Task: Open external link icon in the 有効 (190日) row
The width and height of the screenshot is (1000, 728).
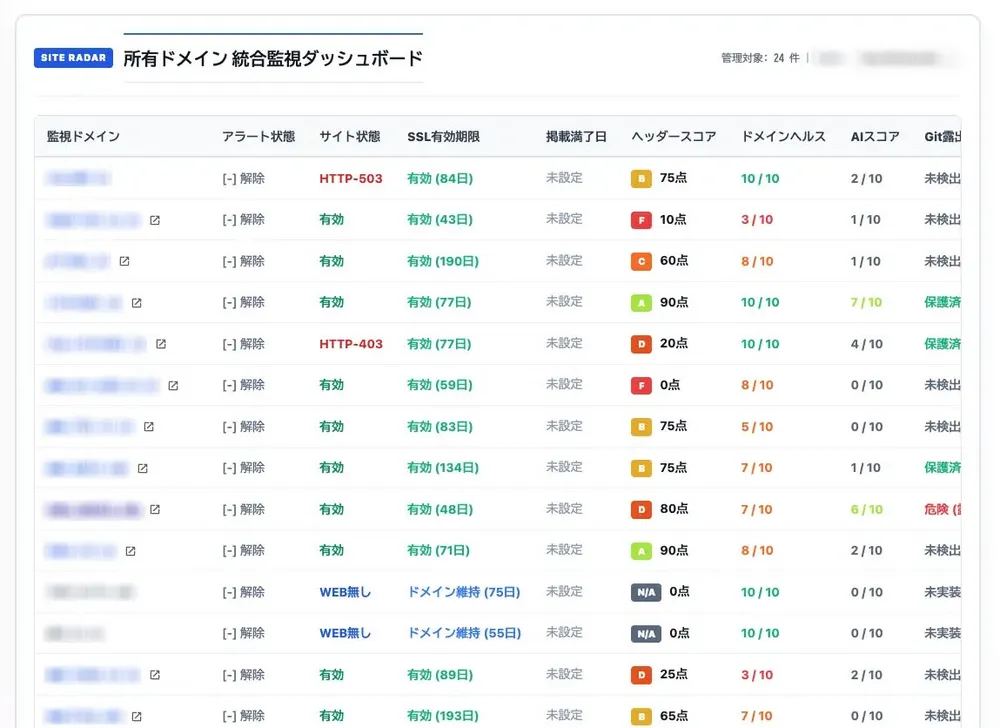Action: click(124, 261)
